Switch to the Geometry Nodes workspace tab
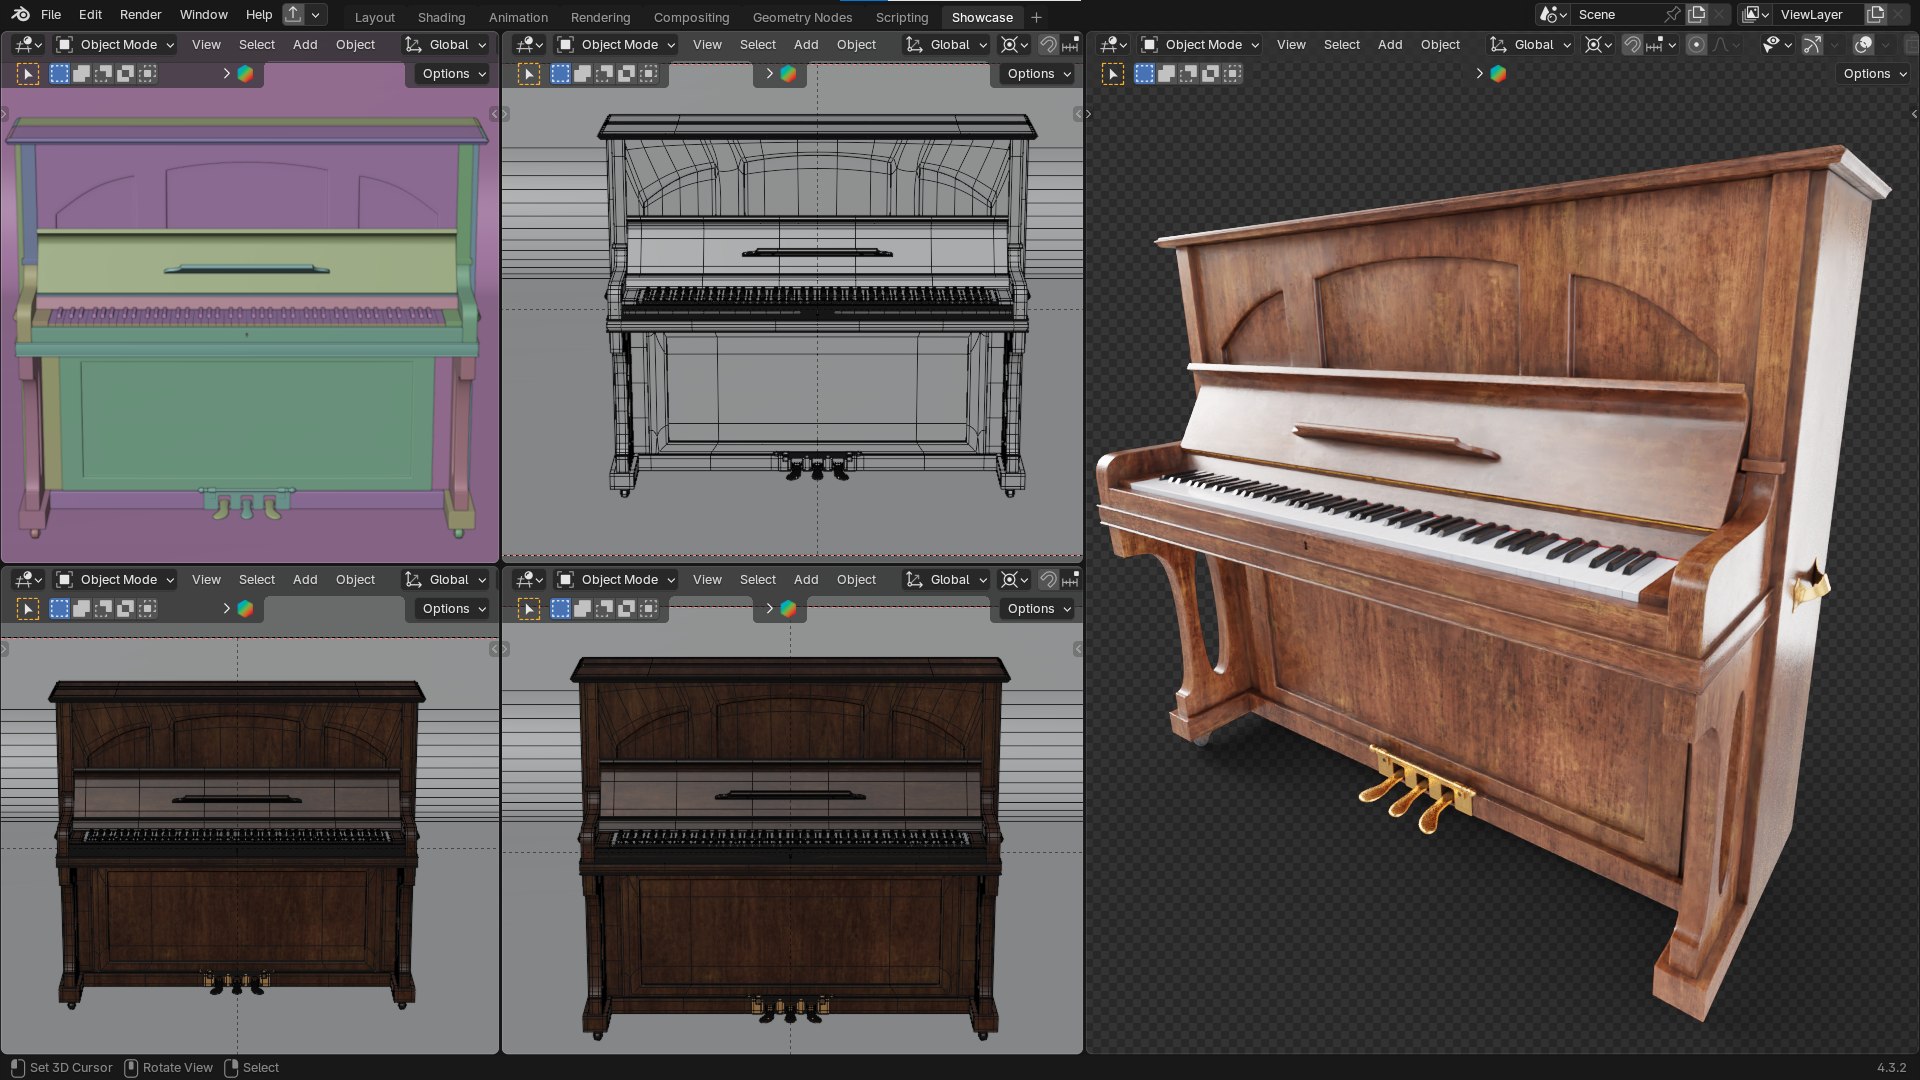 pos(802,17)
